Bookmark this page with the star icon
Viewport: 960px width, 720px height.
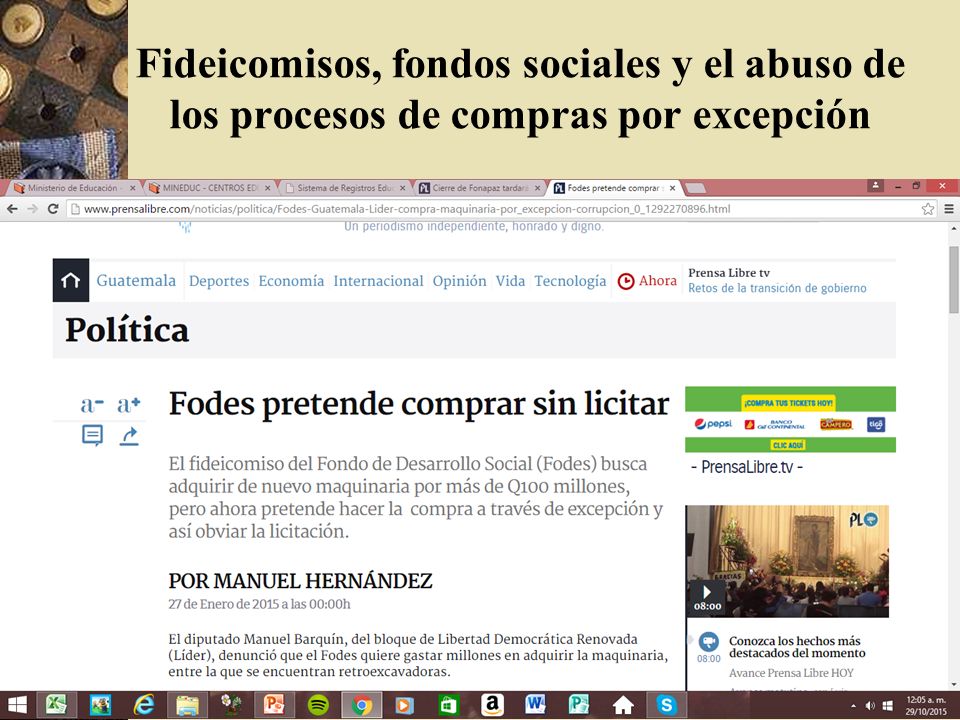click(x=928, y=209)
